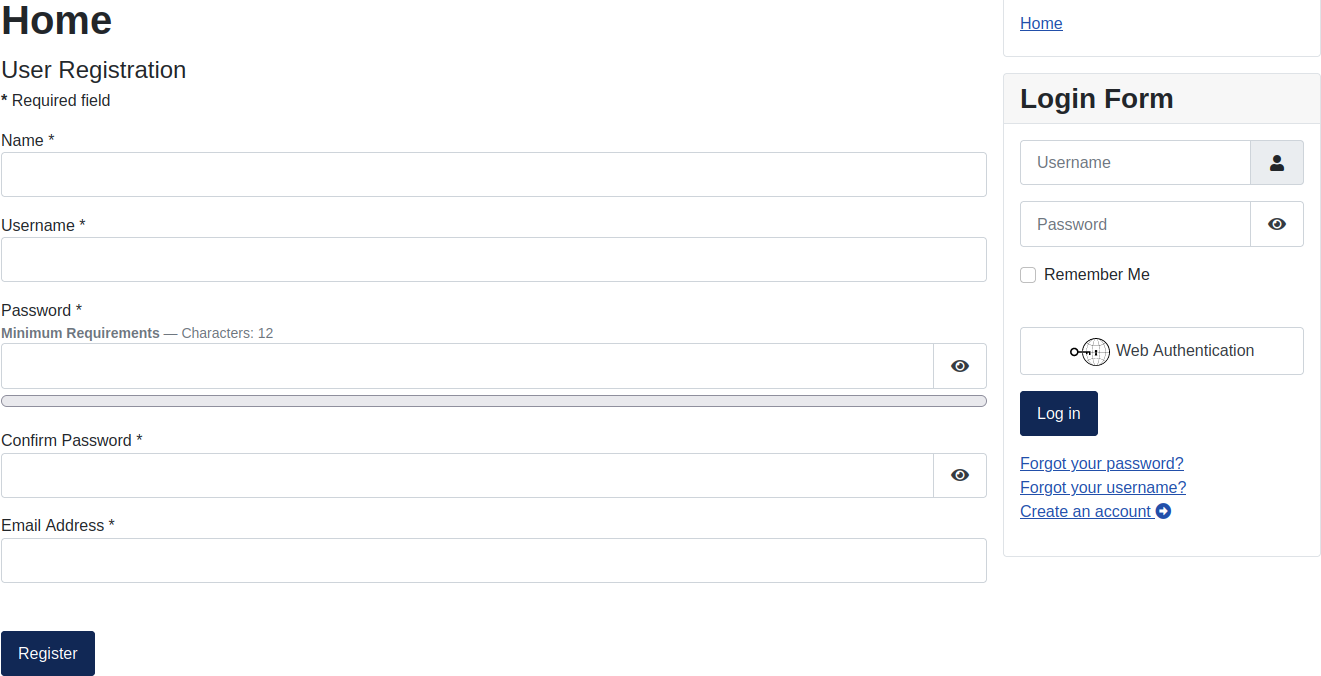Click the Email Address input field
This screenshot has height=676, width=1321.
tap(493, 560)
